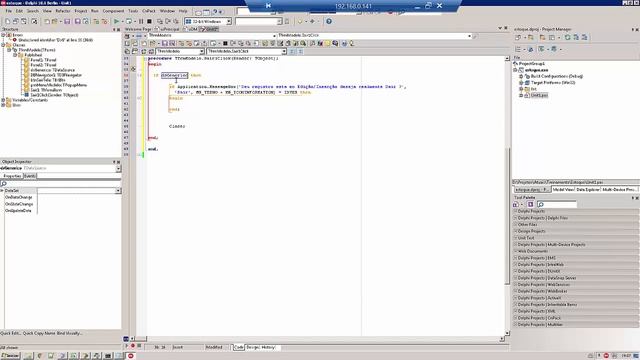640x360 pixels.
Task: Switch to the Welcome Page tab
Action: click(x=138, y=29)
